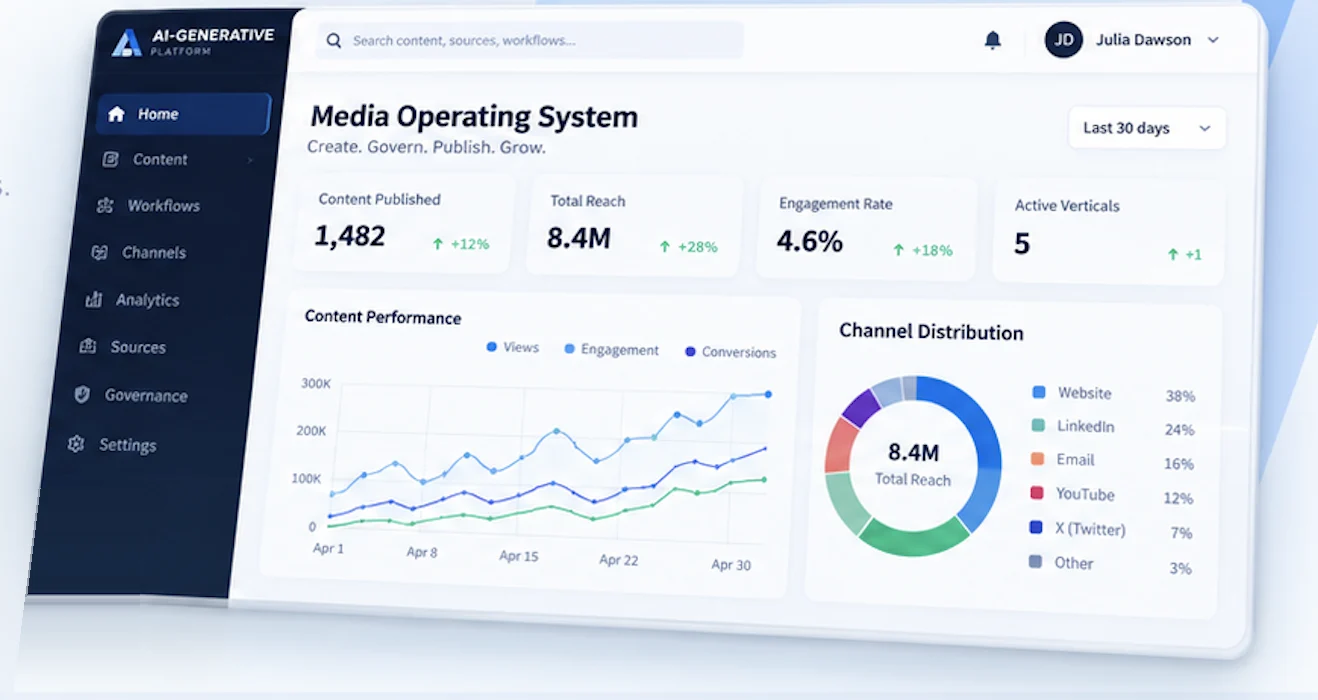Viewport: 1318px width, 700px height.
Task: Click the Media Operating System title
Action: (x=474, y=117)
